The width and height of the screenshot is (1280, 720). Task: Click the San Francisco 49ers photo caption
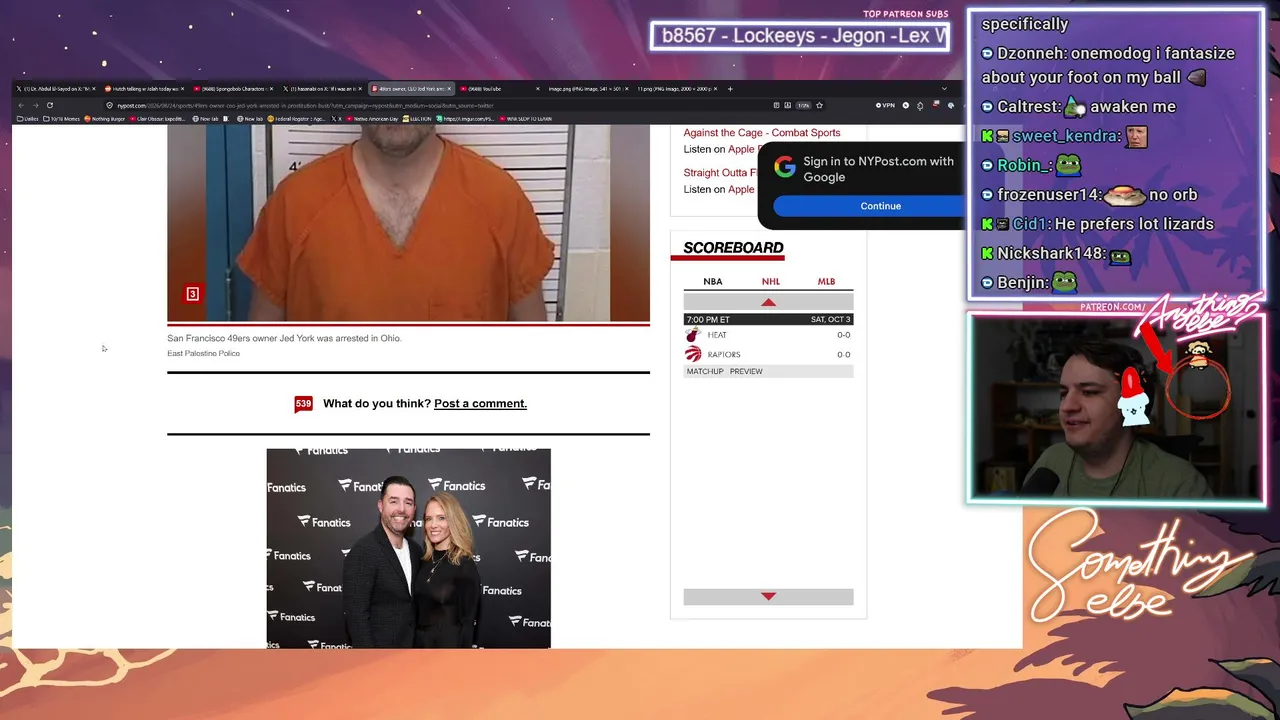click(284, 338)
